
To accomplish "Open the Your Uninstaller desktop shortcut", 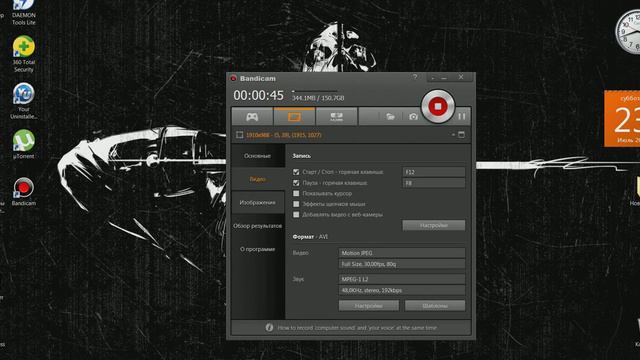I will pyautogui.click(x=23, y=101).
